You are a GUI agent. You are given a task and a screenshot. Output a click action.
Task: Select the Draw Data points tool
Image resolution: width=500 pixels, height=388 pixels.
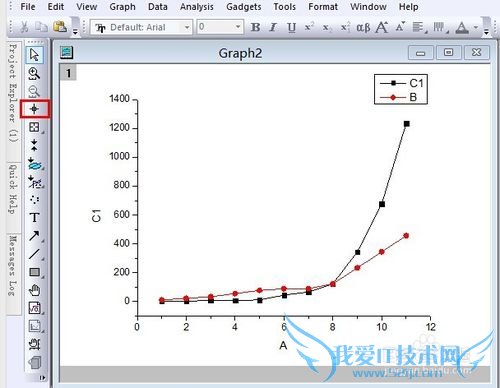[x=34, y=200]
